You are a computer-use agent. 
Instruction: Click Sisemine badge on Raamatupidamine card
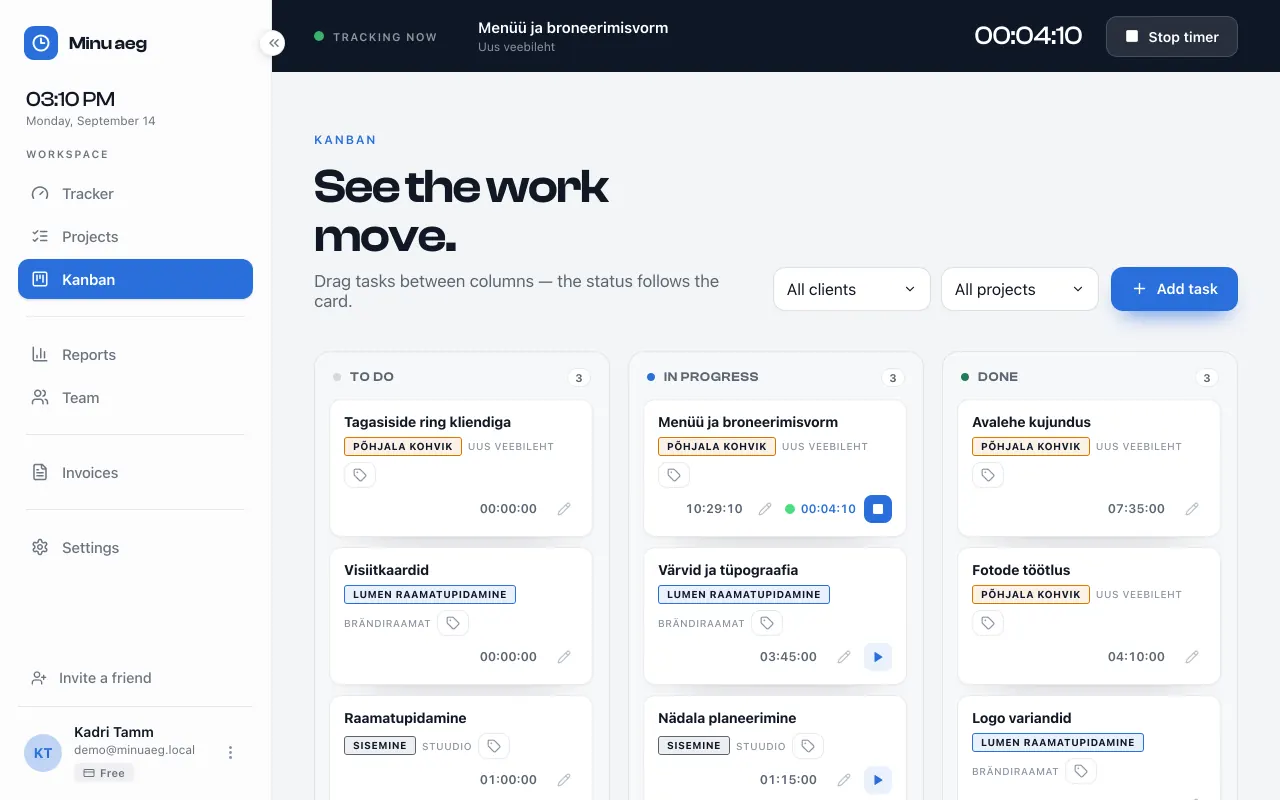(380, 746)
